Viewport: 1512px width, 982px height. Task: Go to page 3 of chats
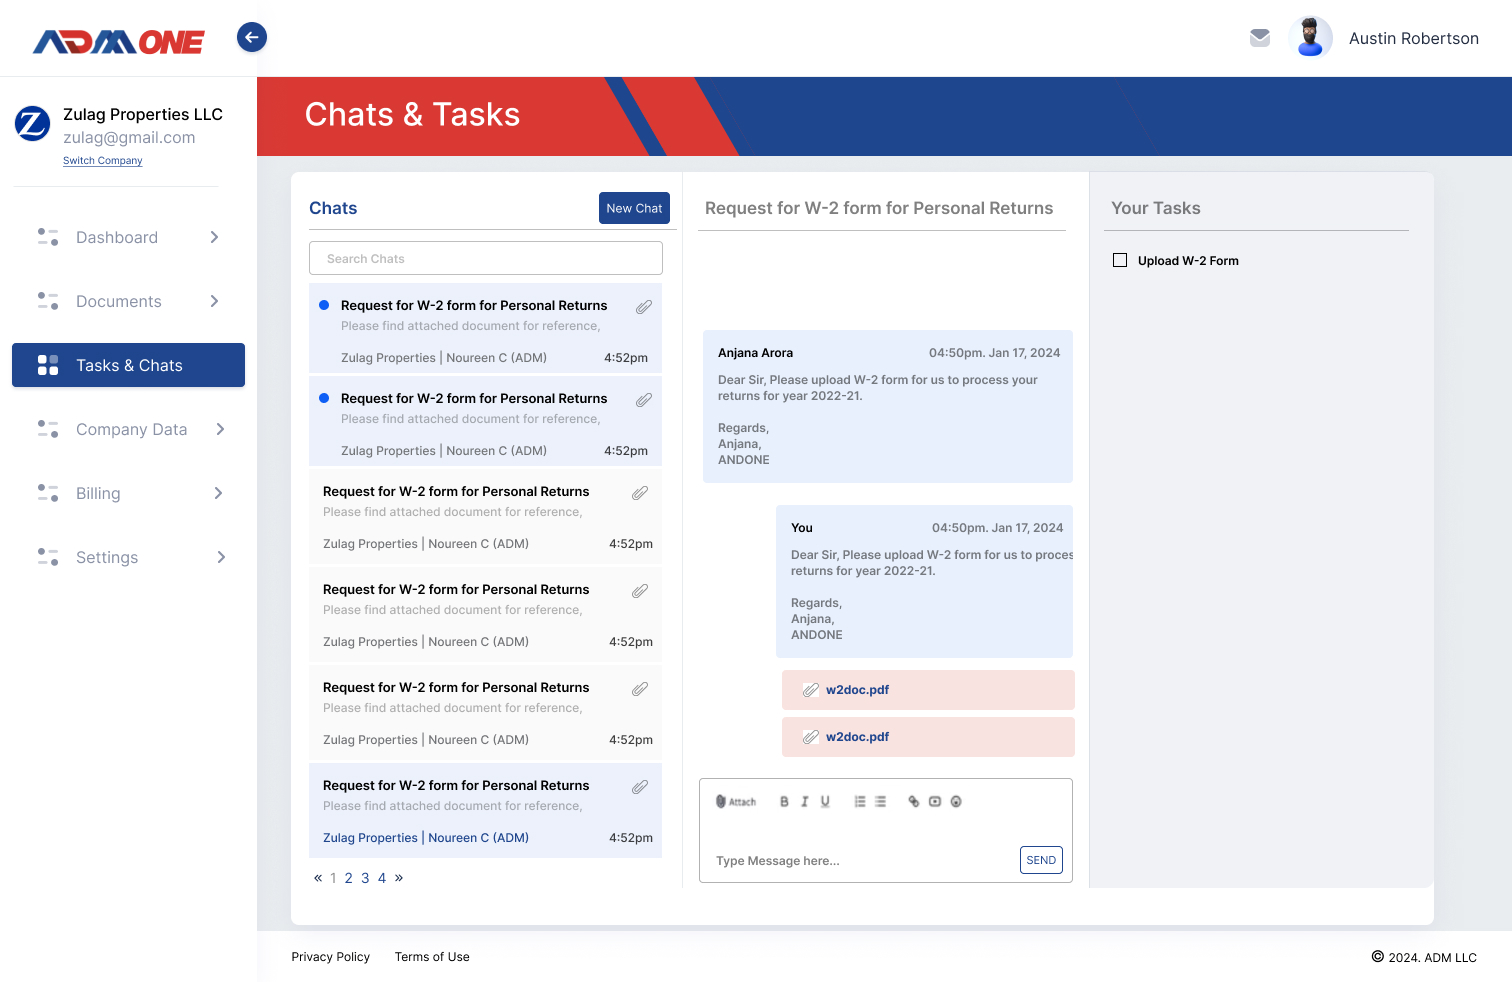coord(365,879)
